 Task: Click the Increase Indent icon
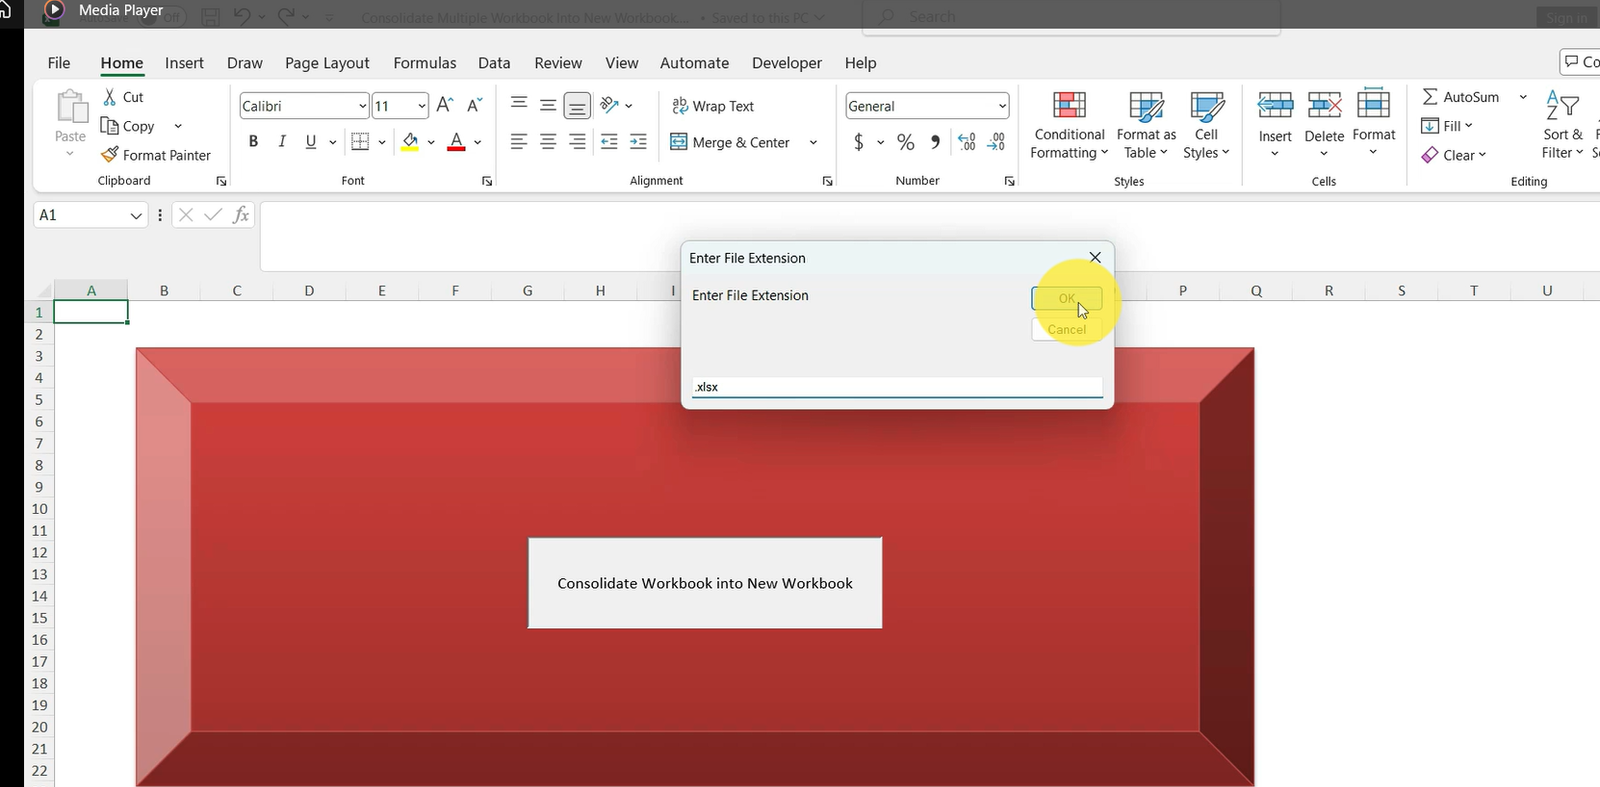tap(638, 142)
